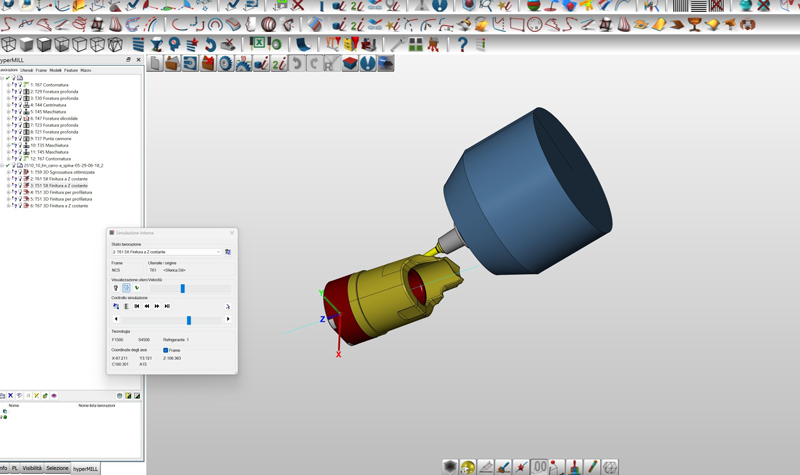The image size is (800, 475).
Task: Jump to simulation start button
Action: (136, 307)
